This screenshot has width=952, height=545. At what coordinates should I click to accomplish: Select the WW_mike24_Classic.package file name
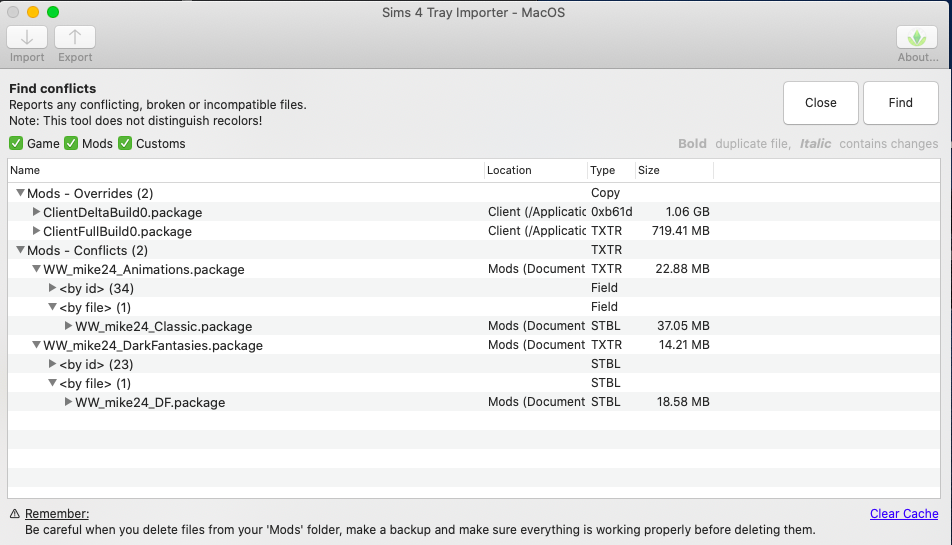164,327
